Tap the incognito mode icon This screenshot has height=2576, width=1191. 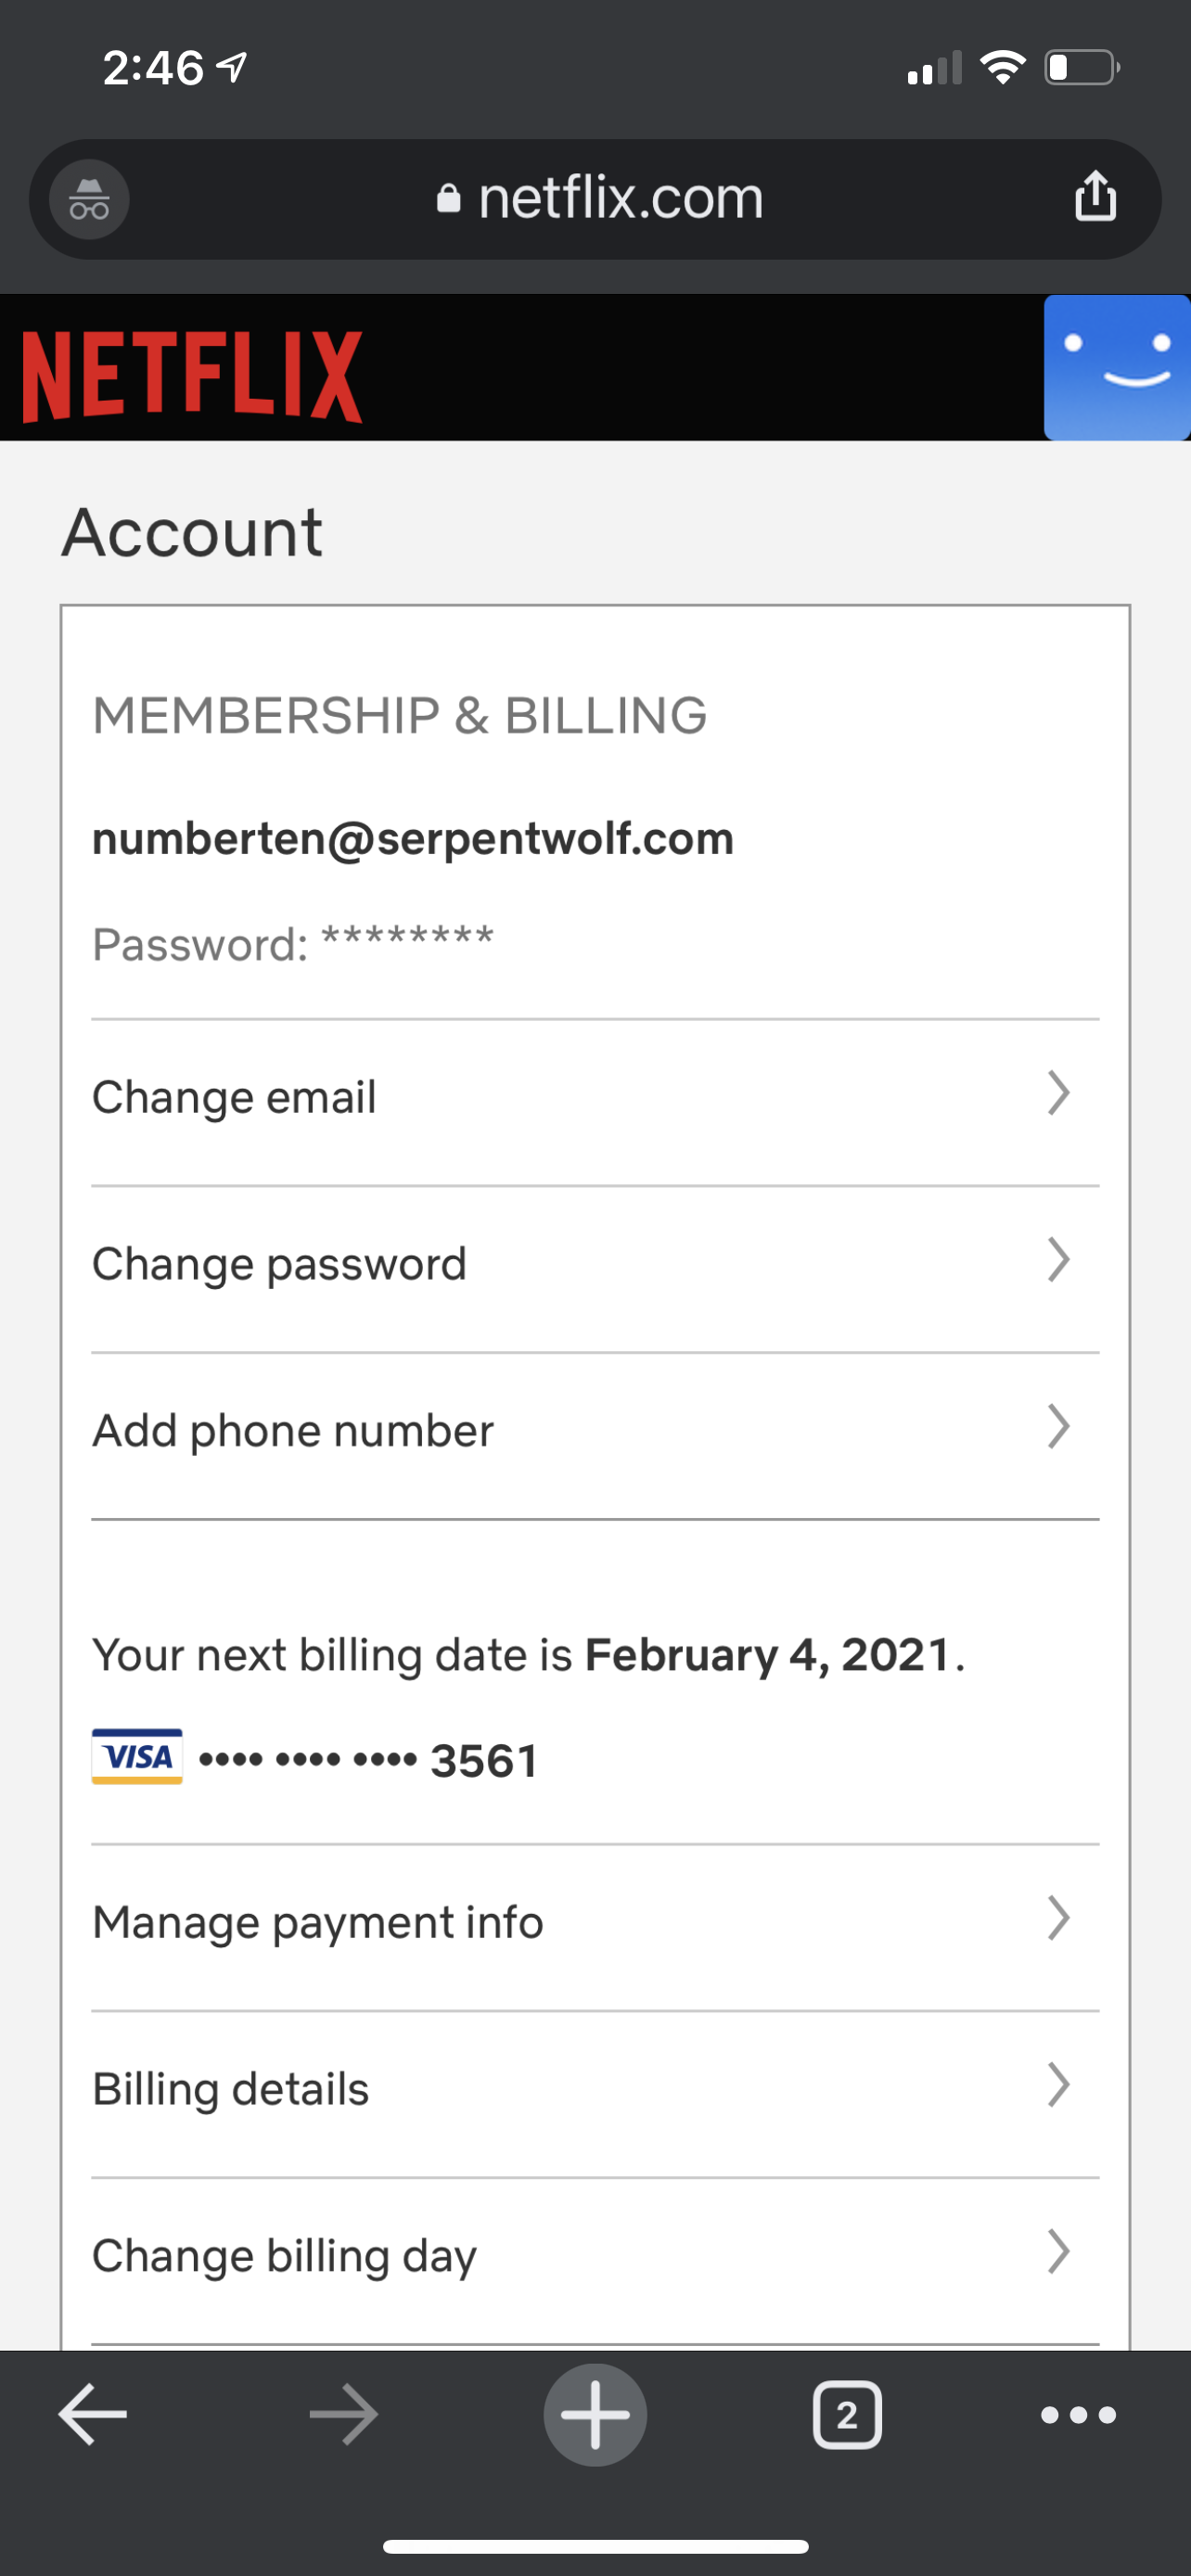pos(89,199)
